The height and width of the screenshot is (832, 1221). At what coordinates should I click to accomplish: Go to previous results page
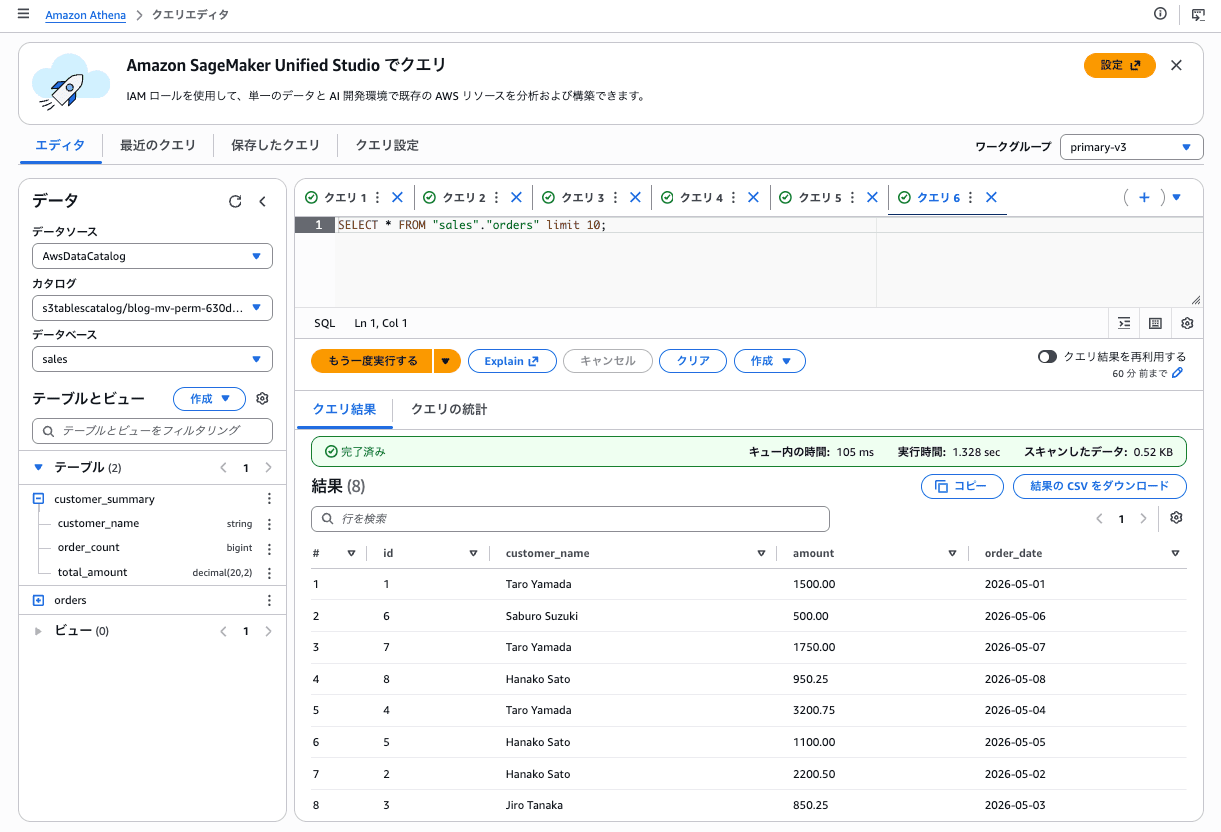[1099, 519]
